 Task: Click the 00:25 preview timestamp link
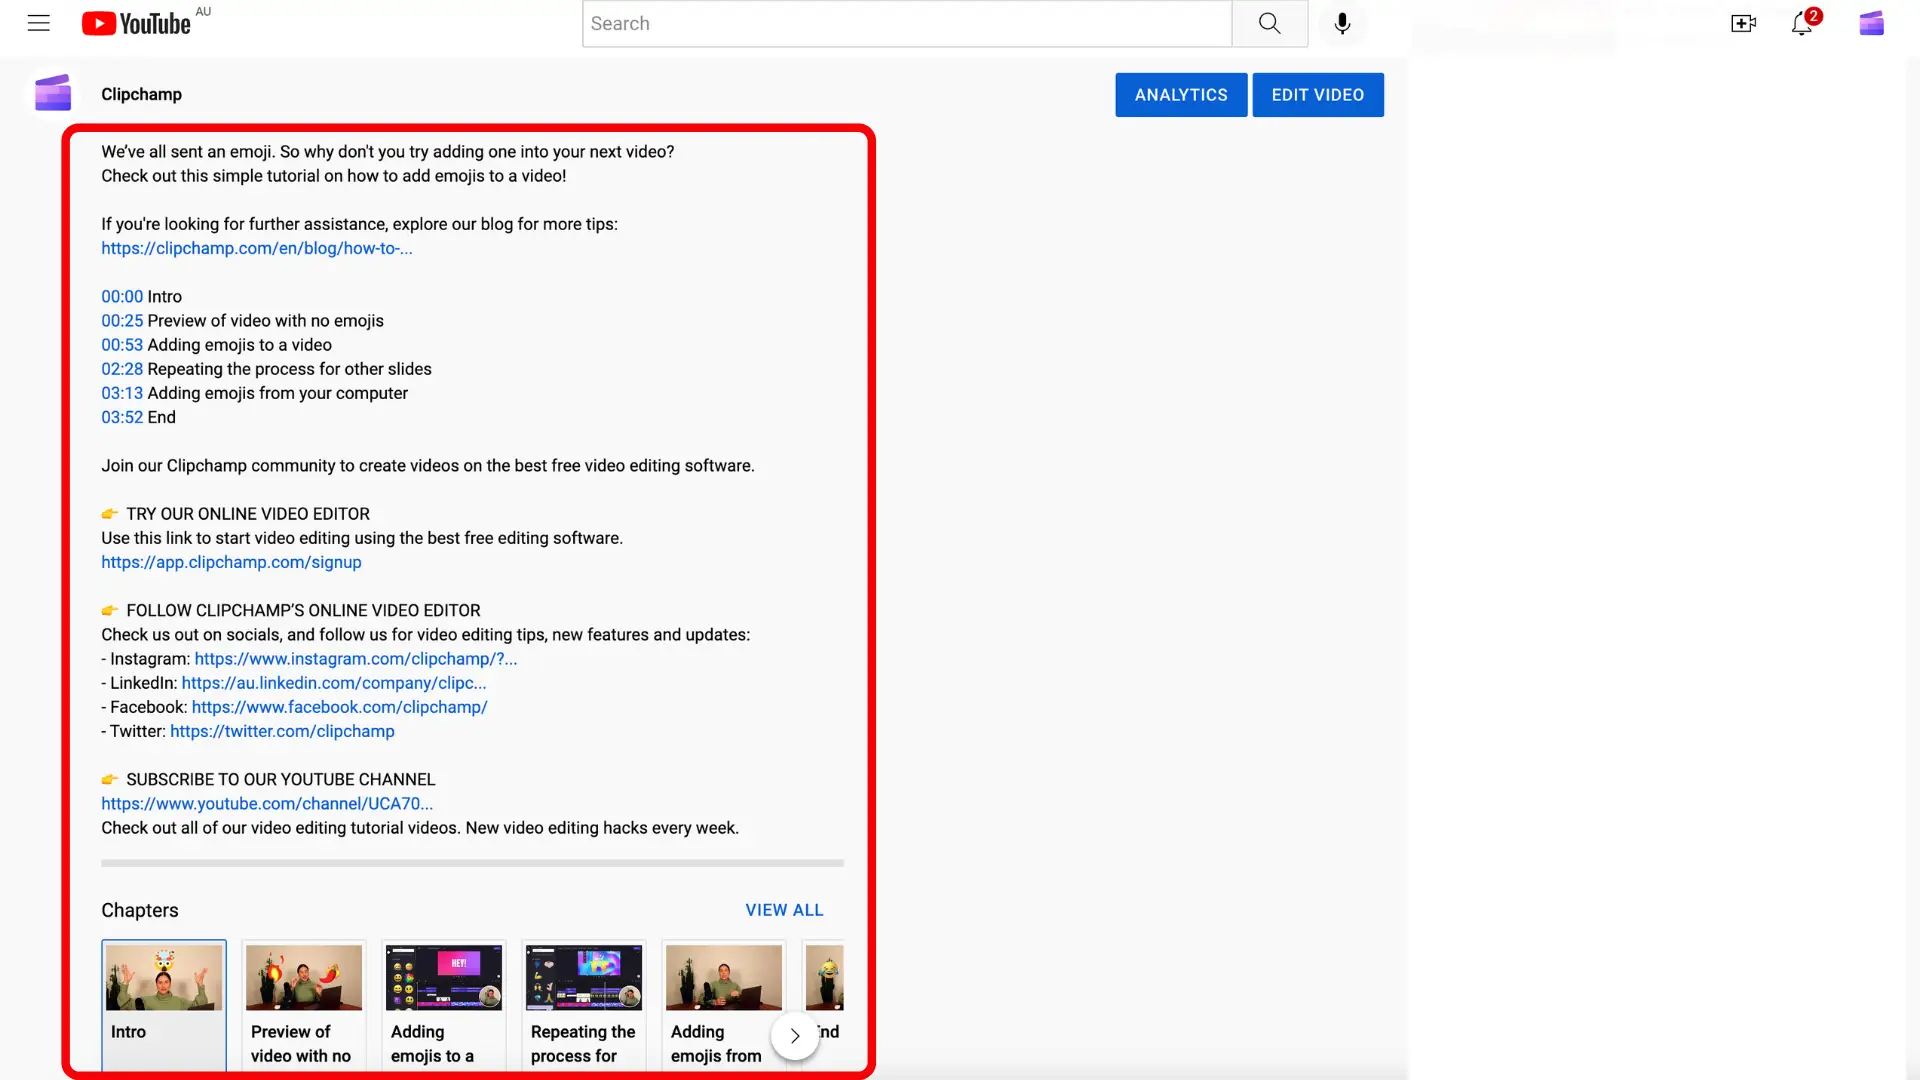click(121, 320)
